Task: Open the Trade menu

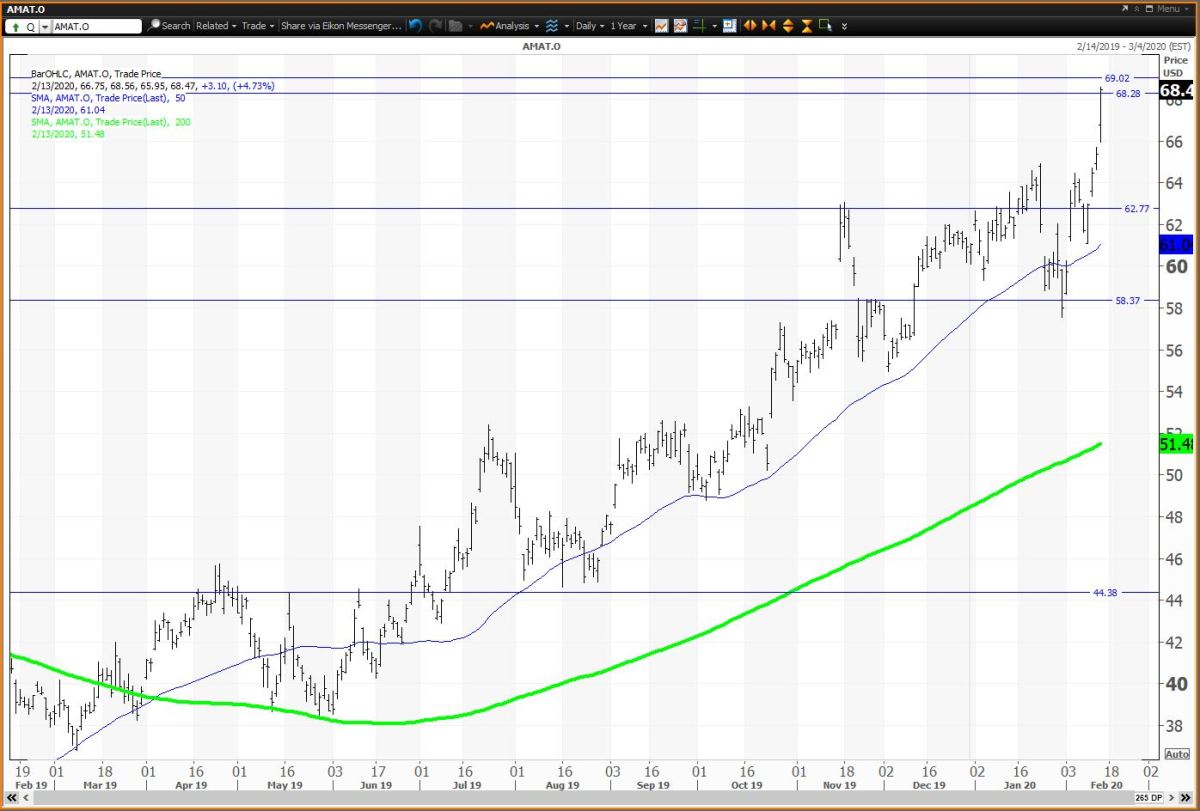Action: 257,26
